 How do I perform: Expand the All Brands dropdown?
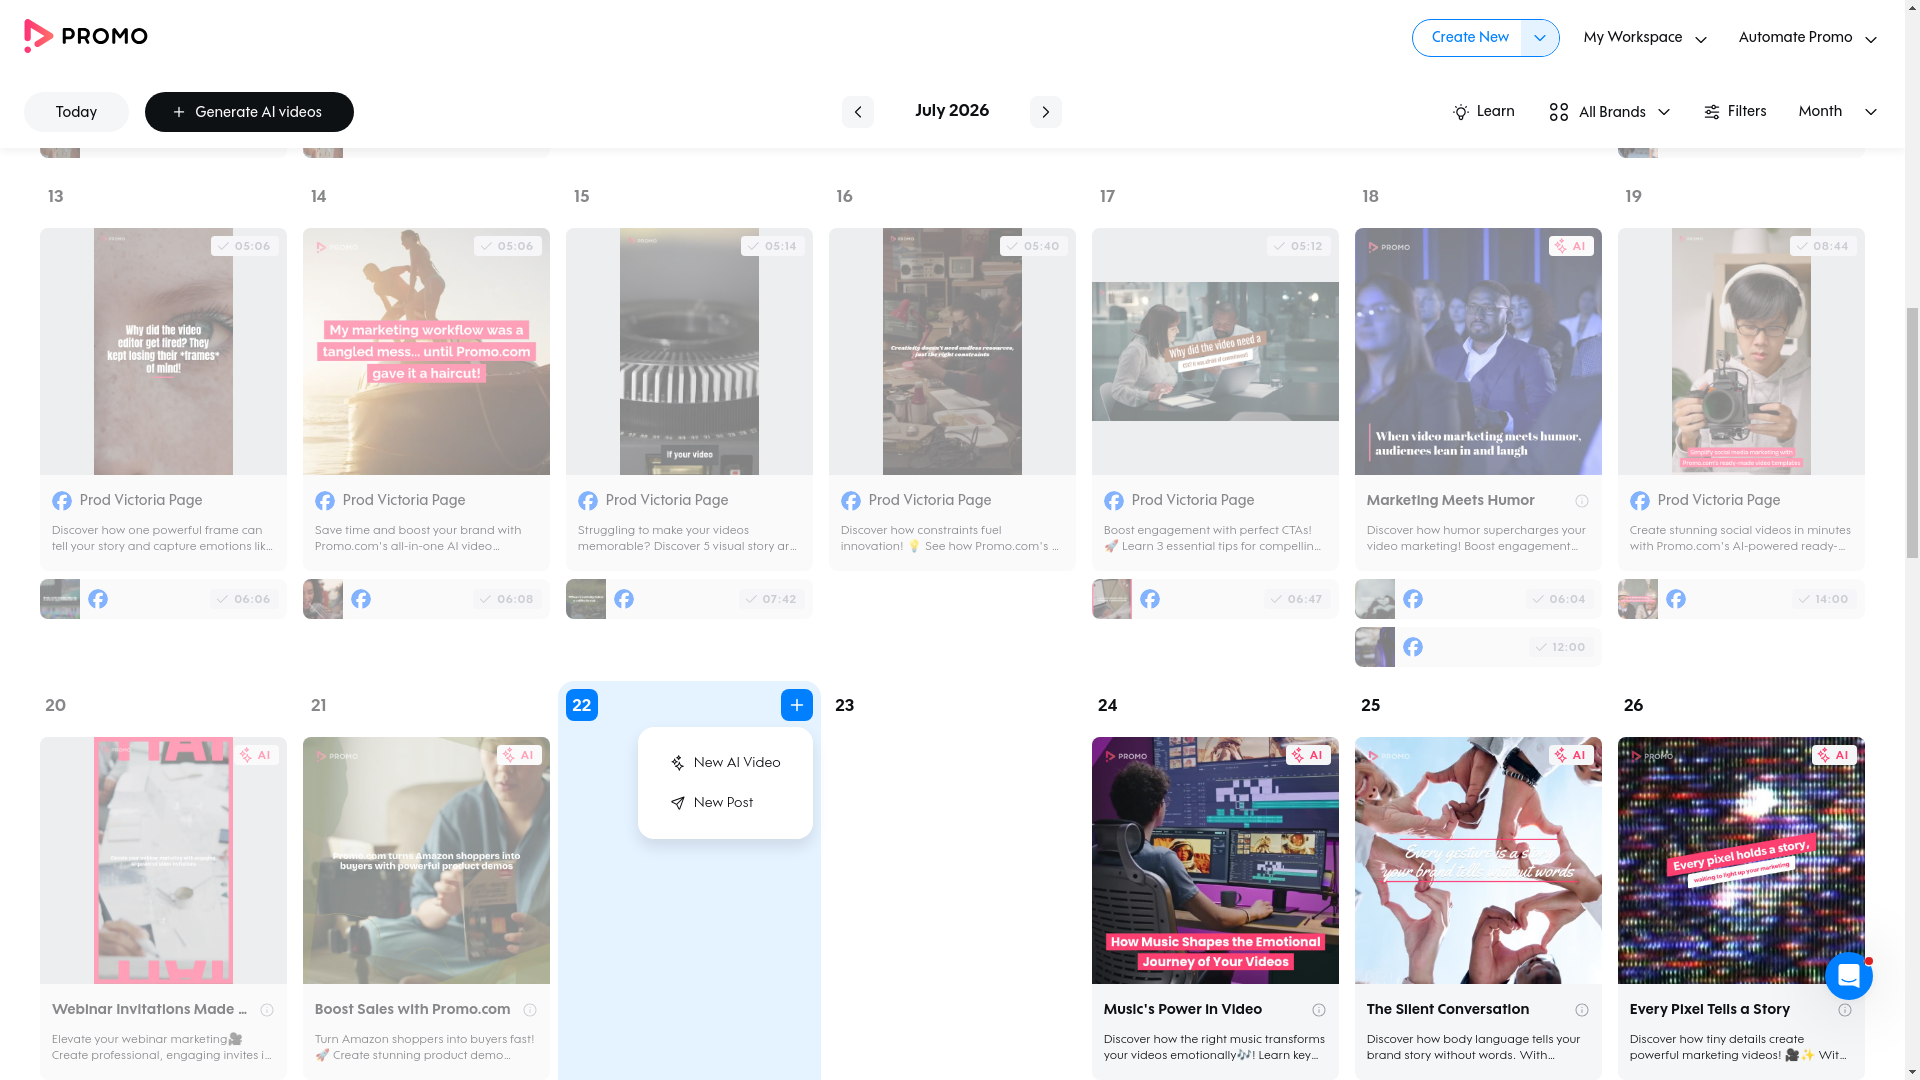1609,112
